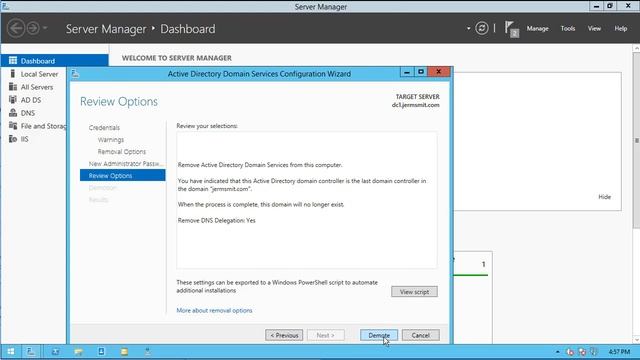Click fourth taskbar app icon
This screenshot has width=640, height=360.
[x=101, y=351]
